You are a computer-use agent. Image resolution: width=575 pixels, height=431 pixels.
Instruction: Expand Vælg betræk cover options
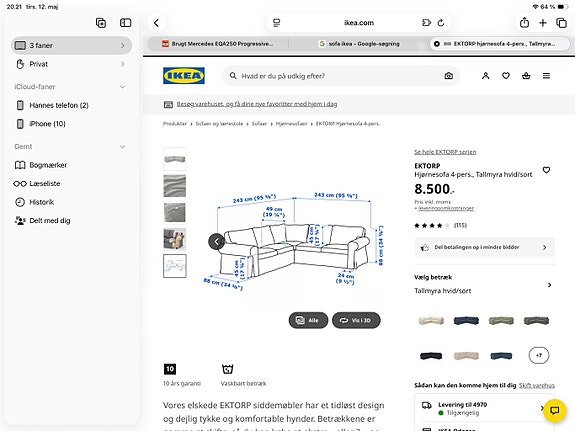pos(484,284)
